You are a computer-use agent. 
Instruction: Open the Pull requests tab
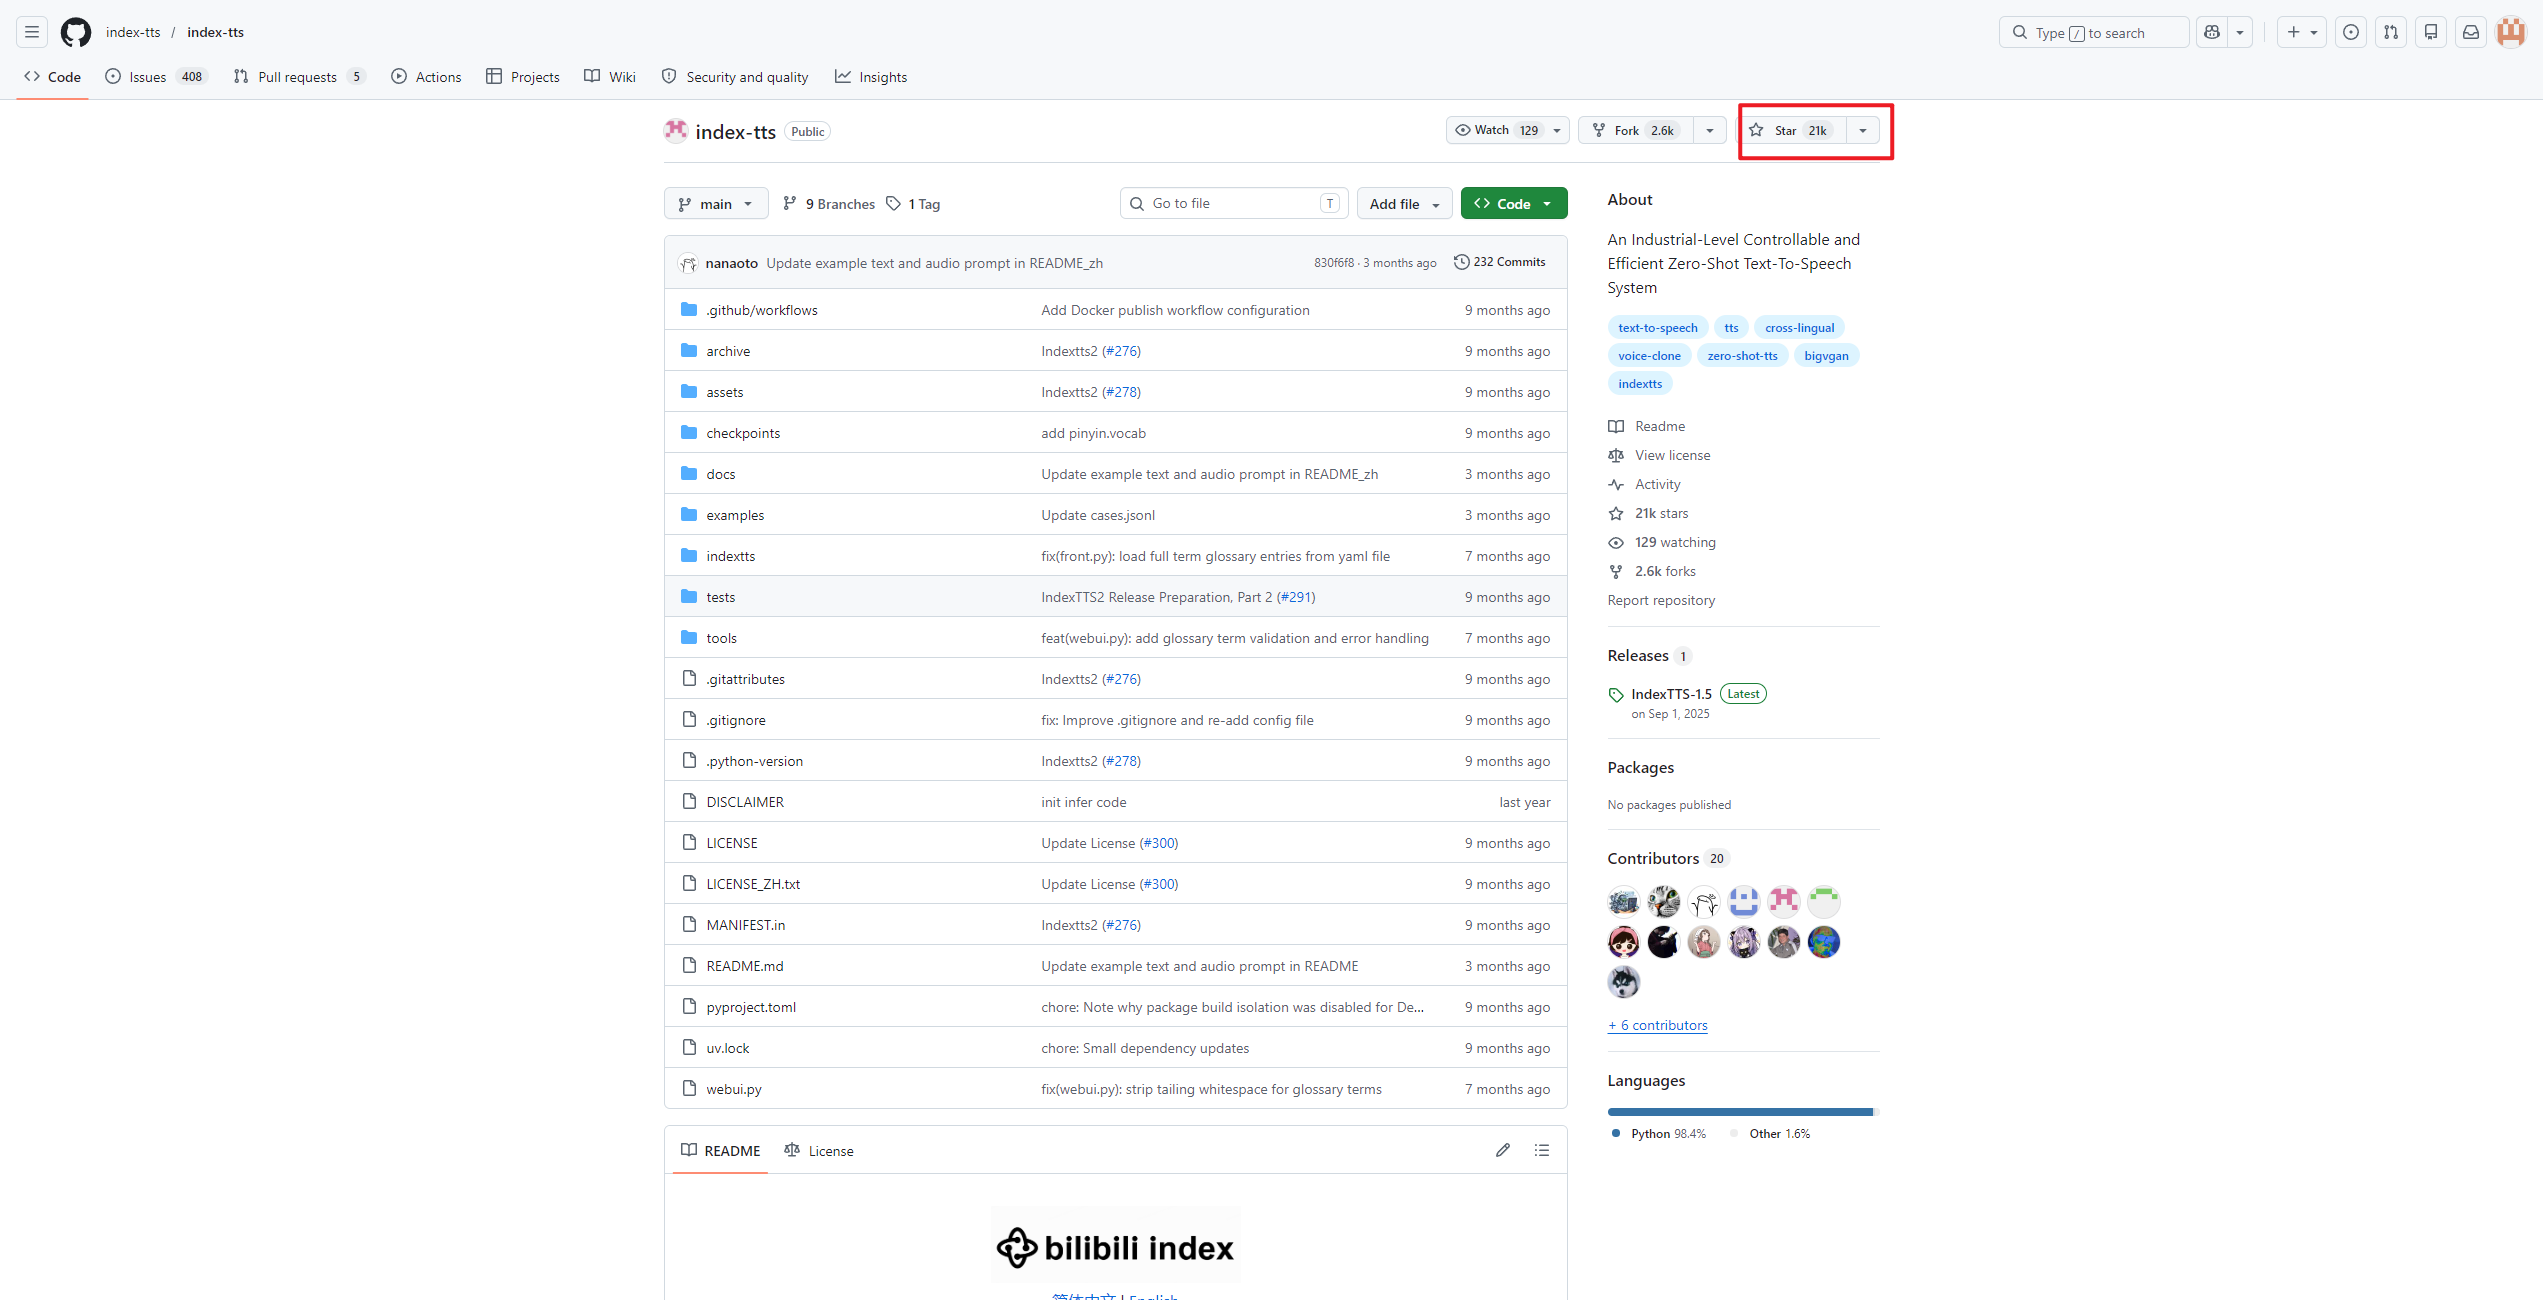click(x=299, y=77)
